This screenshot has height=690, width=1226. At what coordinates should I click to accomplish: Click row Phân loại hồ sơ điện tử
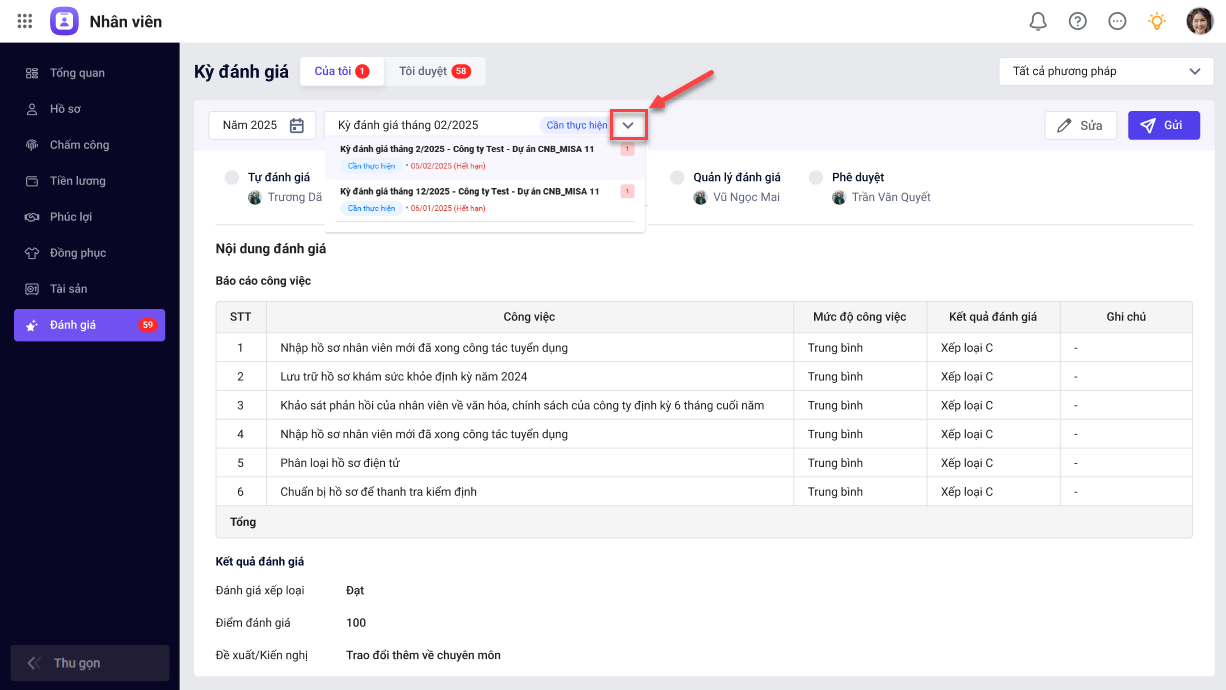coord(704,463)
